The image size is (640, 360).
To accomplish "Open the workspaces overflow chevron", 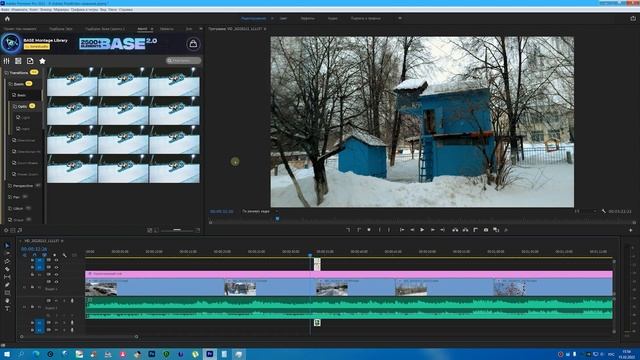I will pyautogui.click(x=400, y=18).
